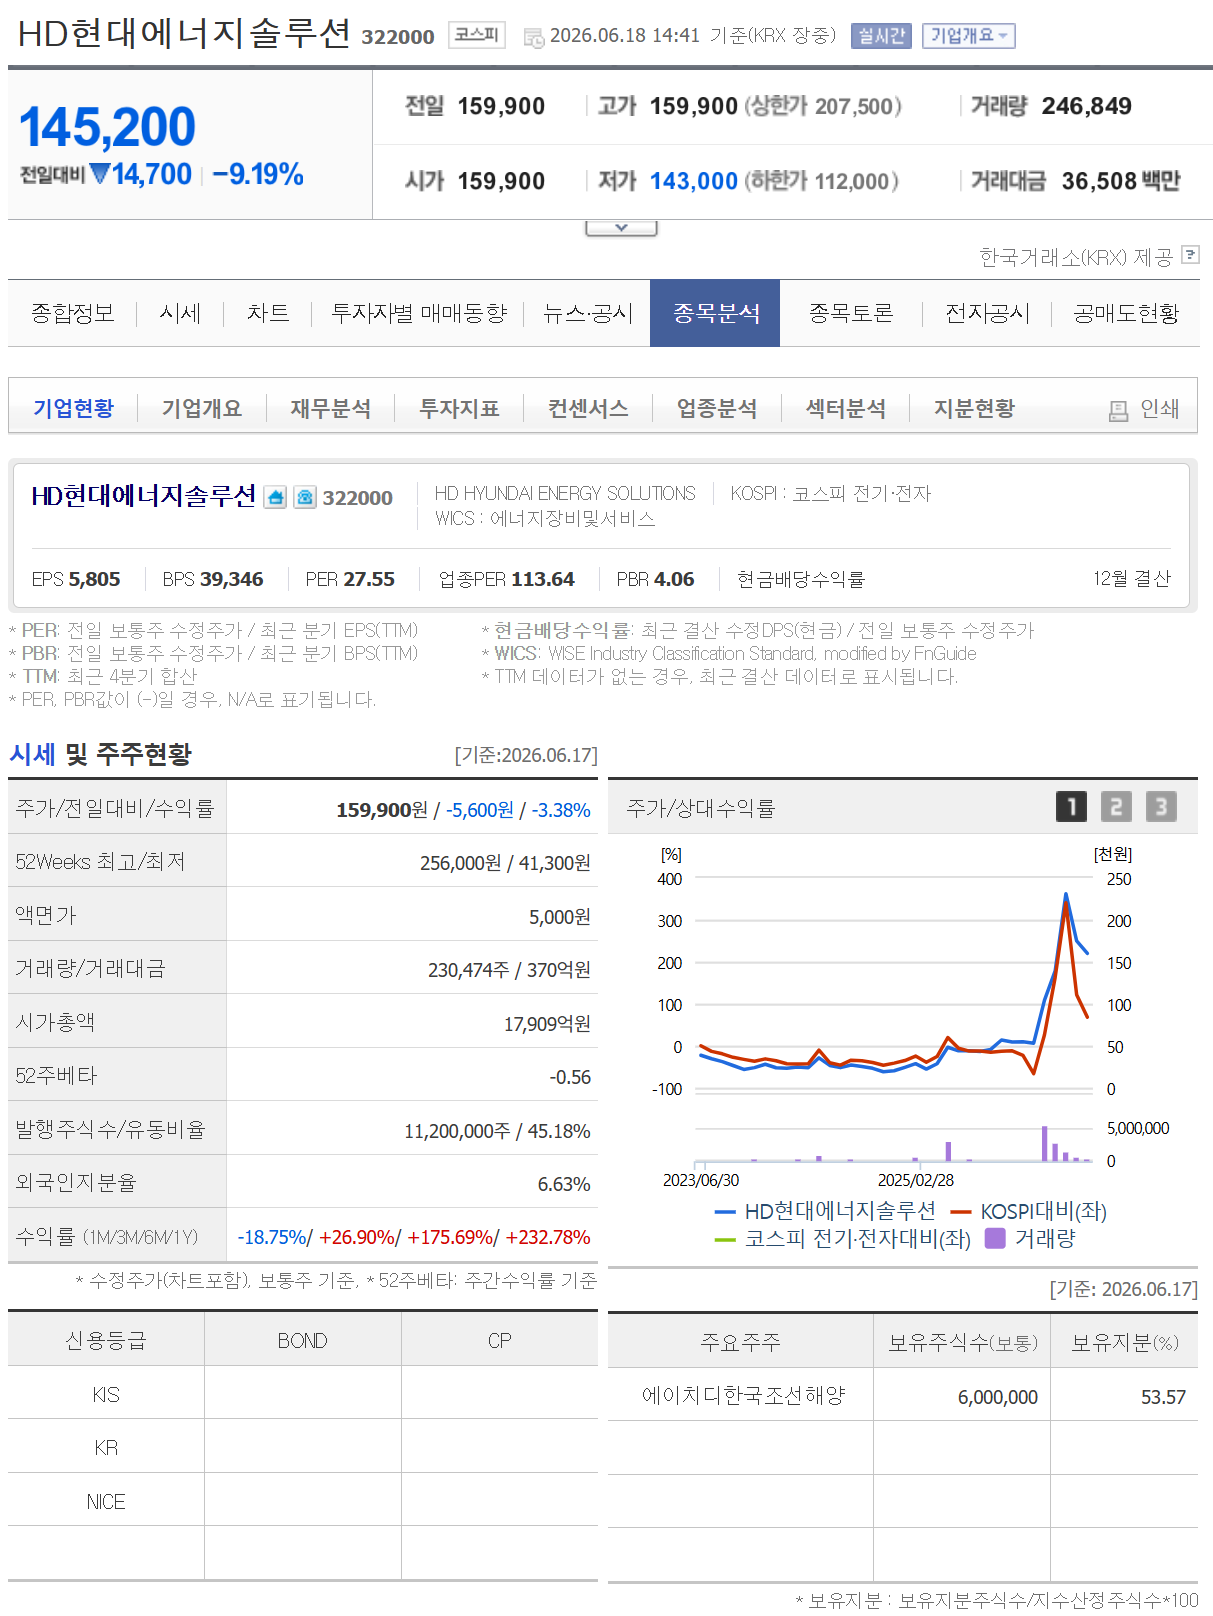This screenshot has width=1213, height=1616.
Task: Open the 기업개요 dropdown in header
Action: coord(968,36)
